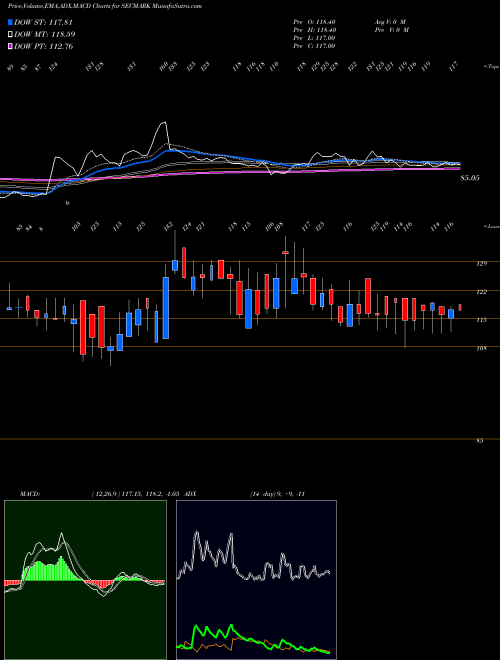Viewport: 500px width, 660px height.
Task: Click the 'Pre C: 117.09' value
Action: click(x=314, y=46)
